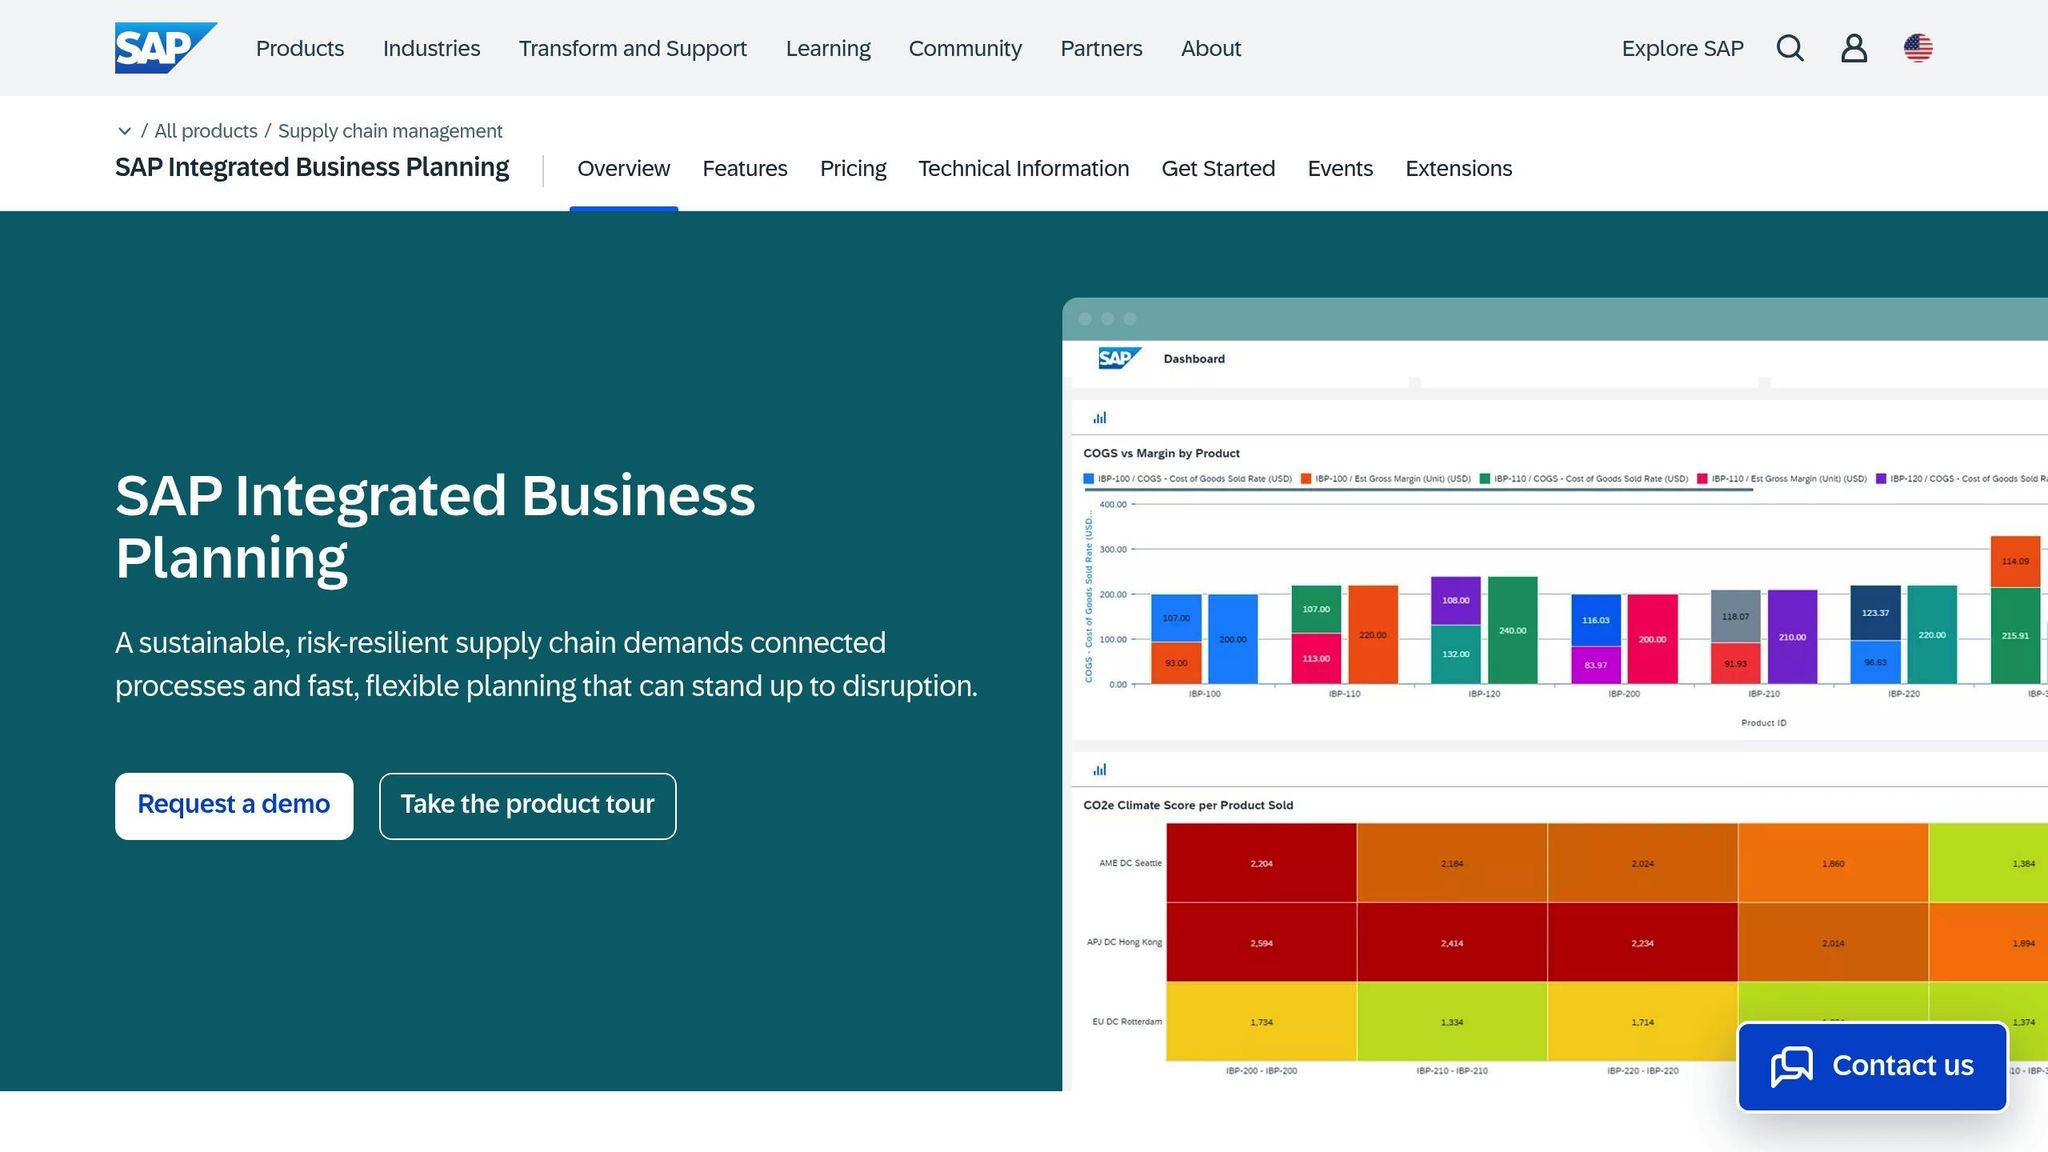Click the chart icon above CO2e Climate Score

1100,769
